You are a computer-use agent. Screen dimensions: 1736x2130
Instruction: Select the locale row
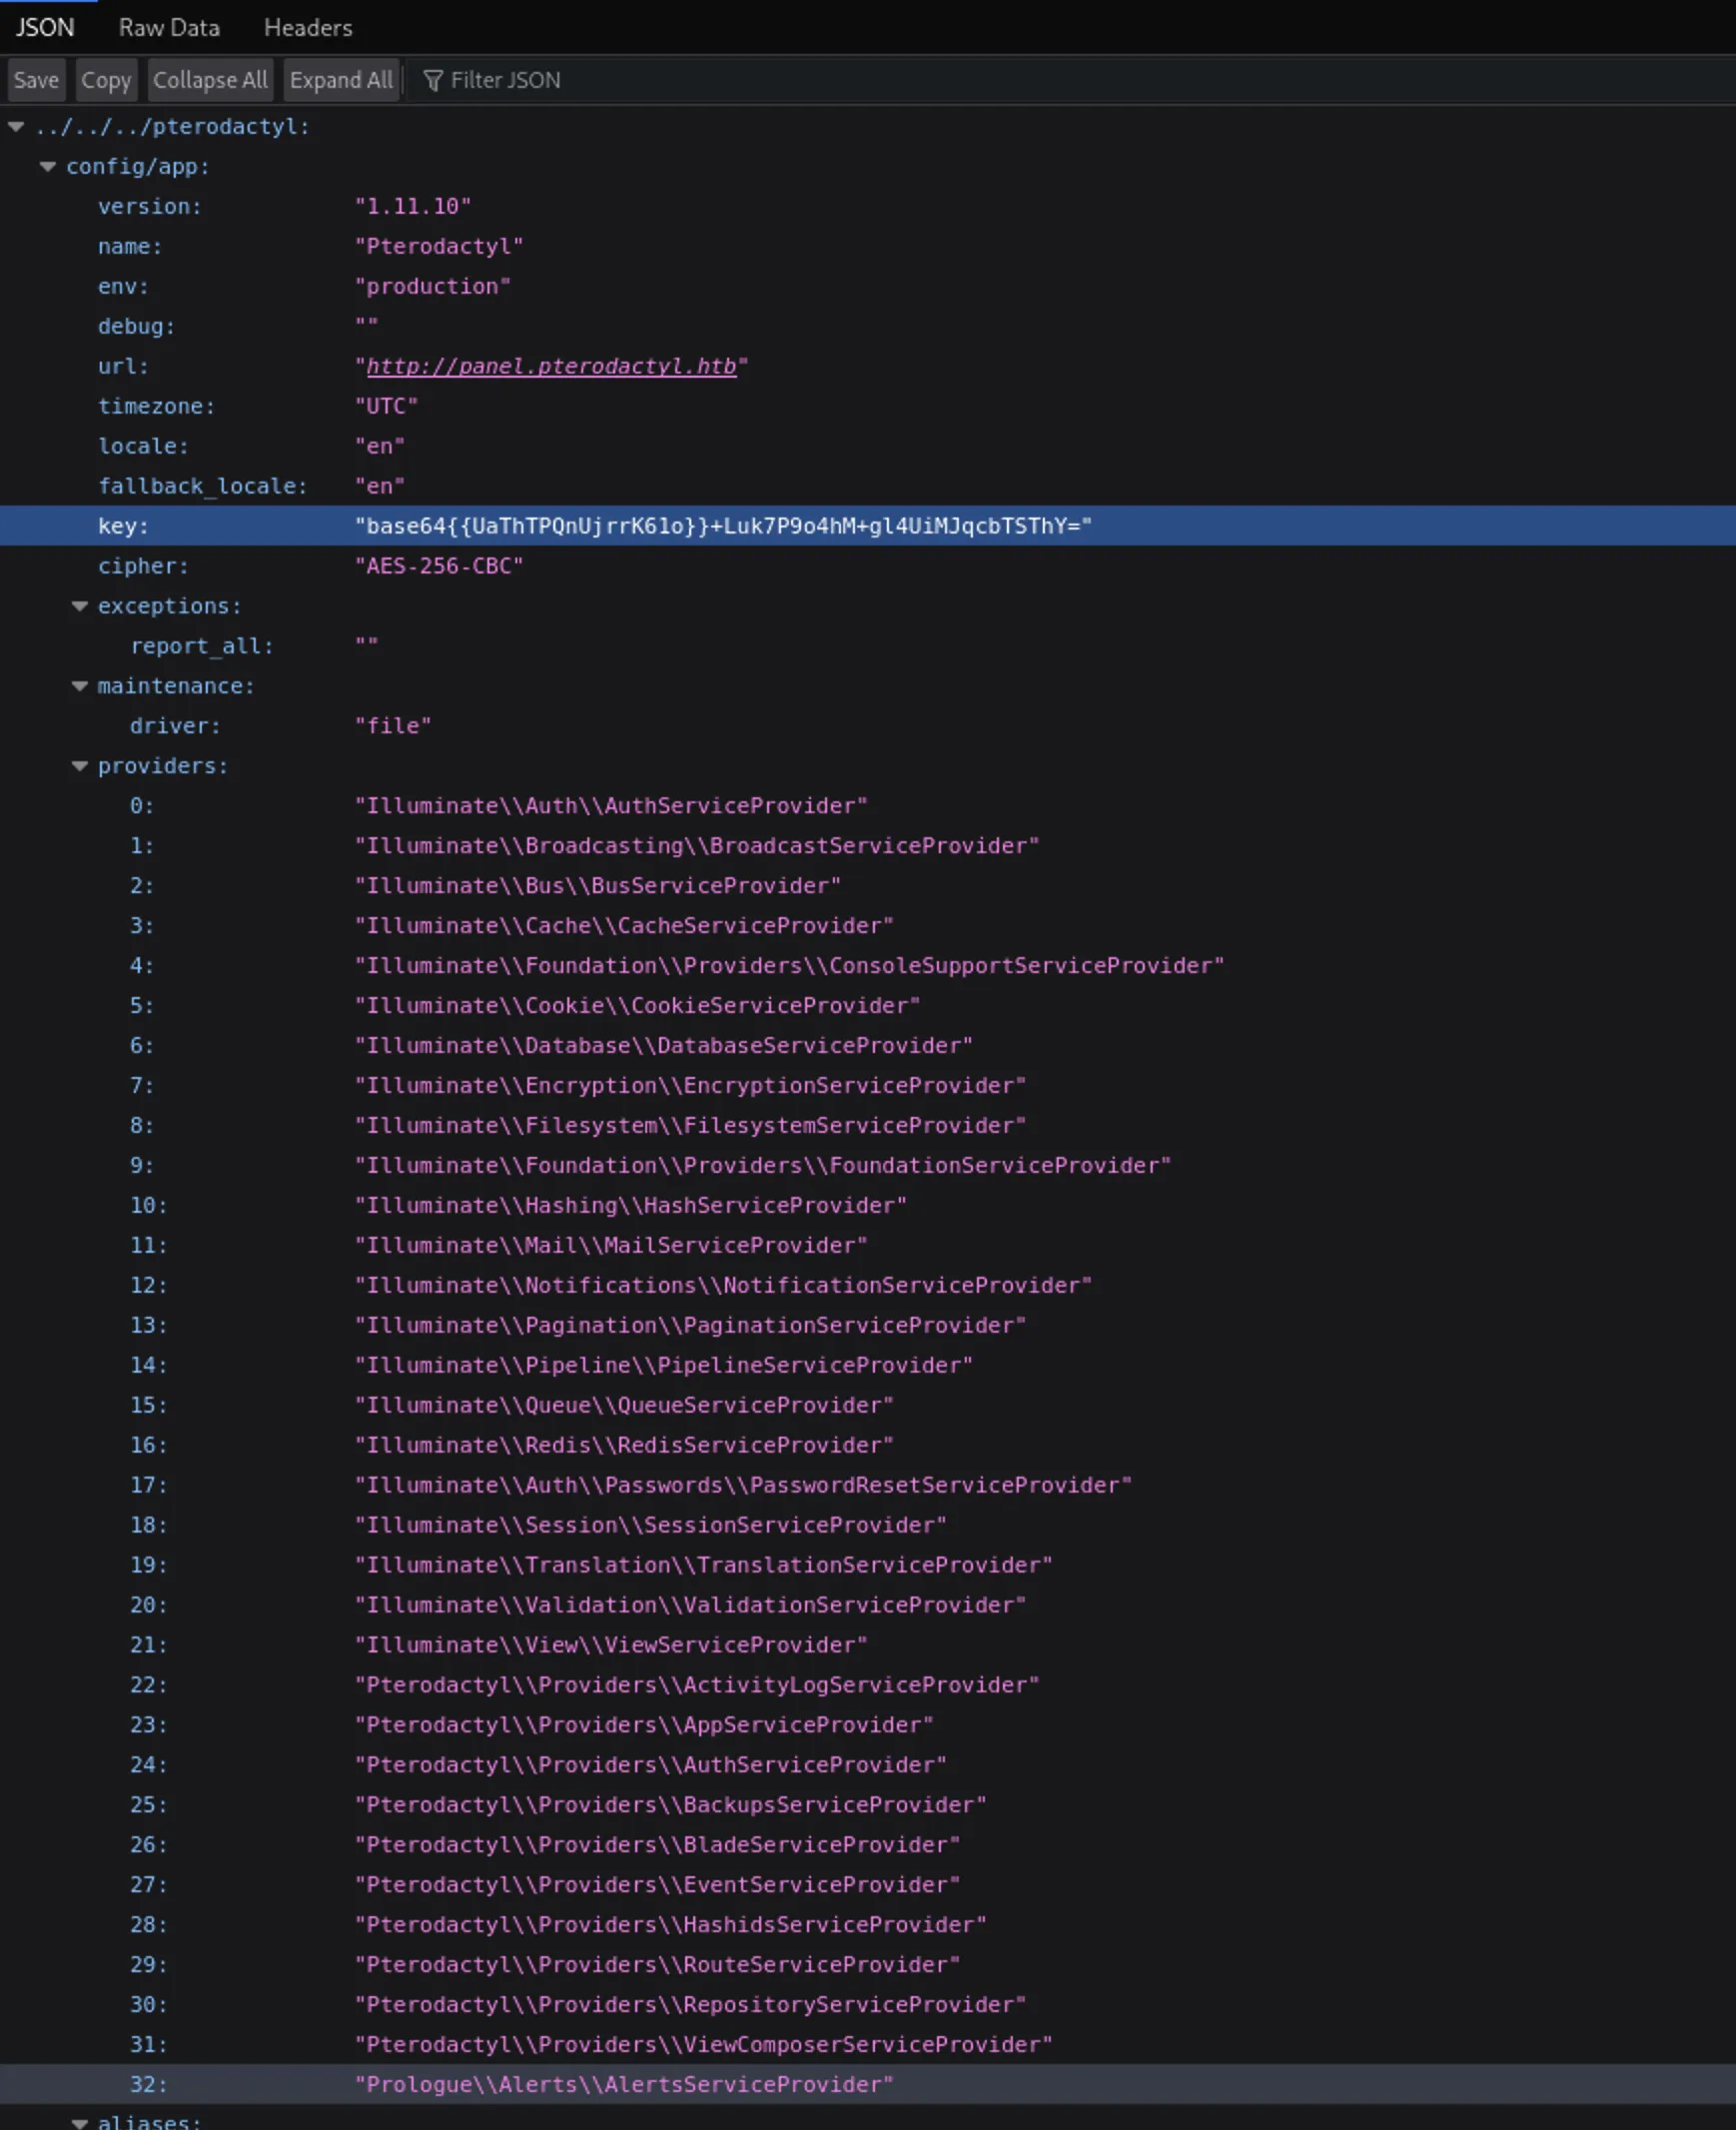point(868,446)
